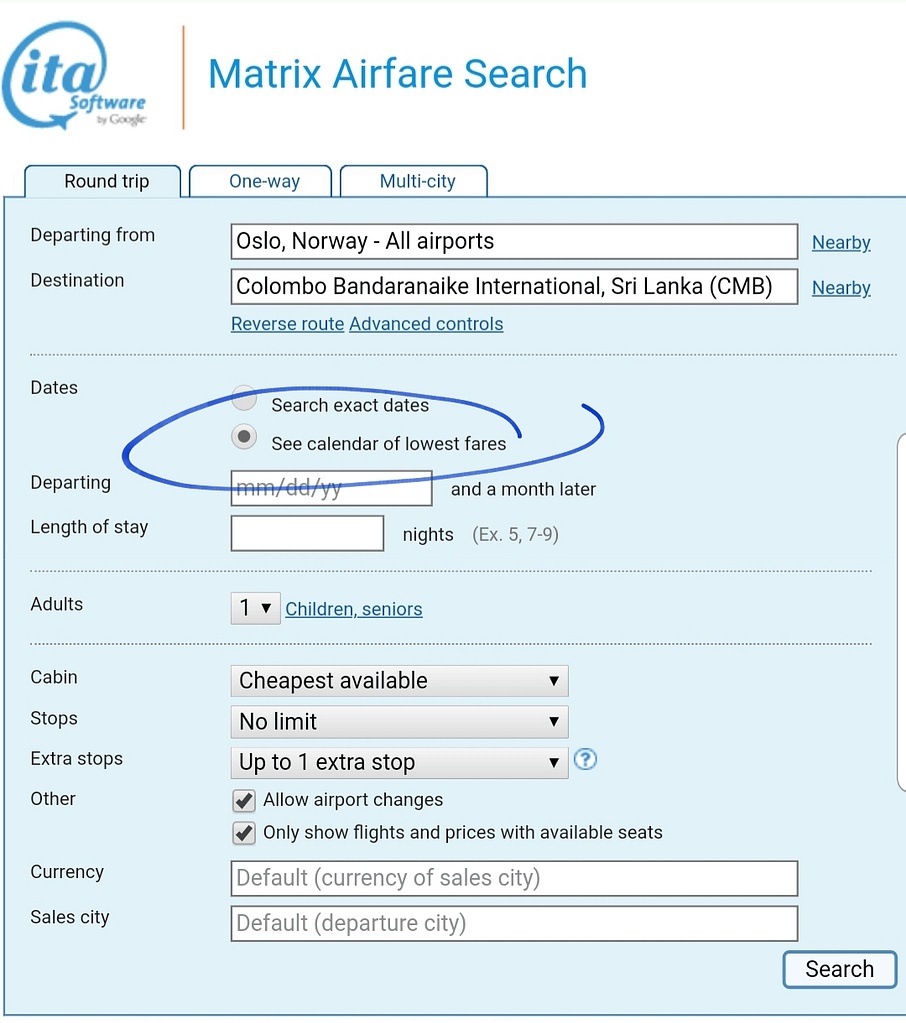Uncheck Allow airport changes

(x=243, y=800)
